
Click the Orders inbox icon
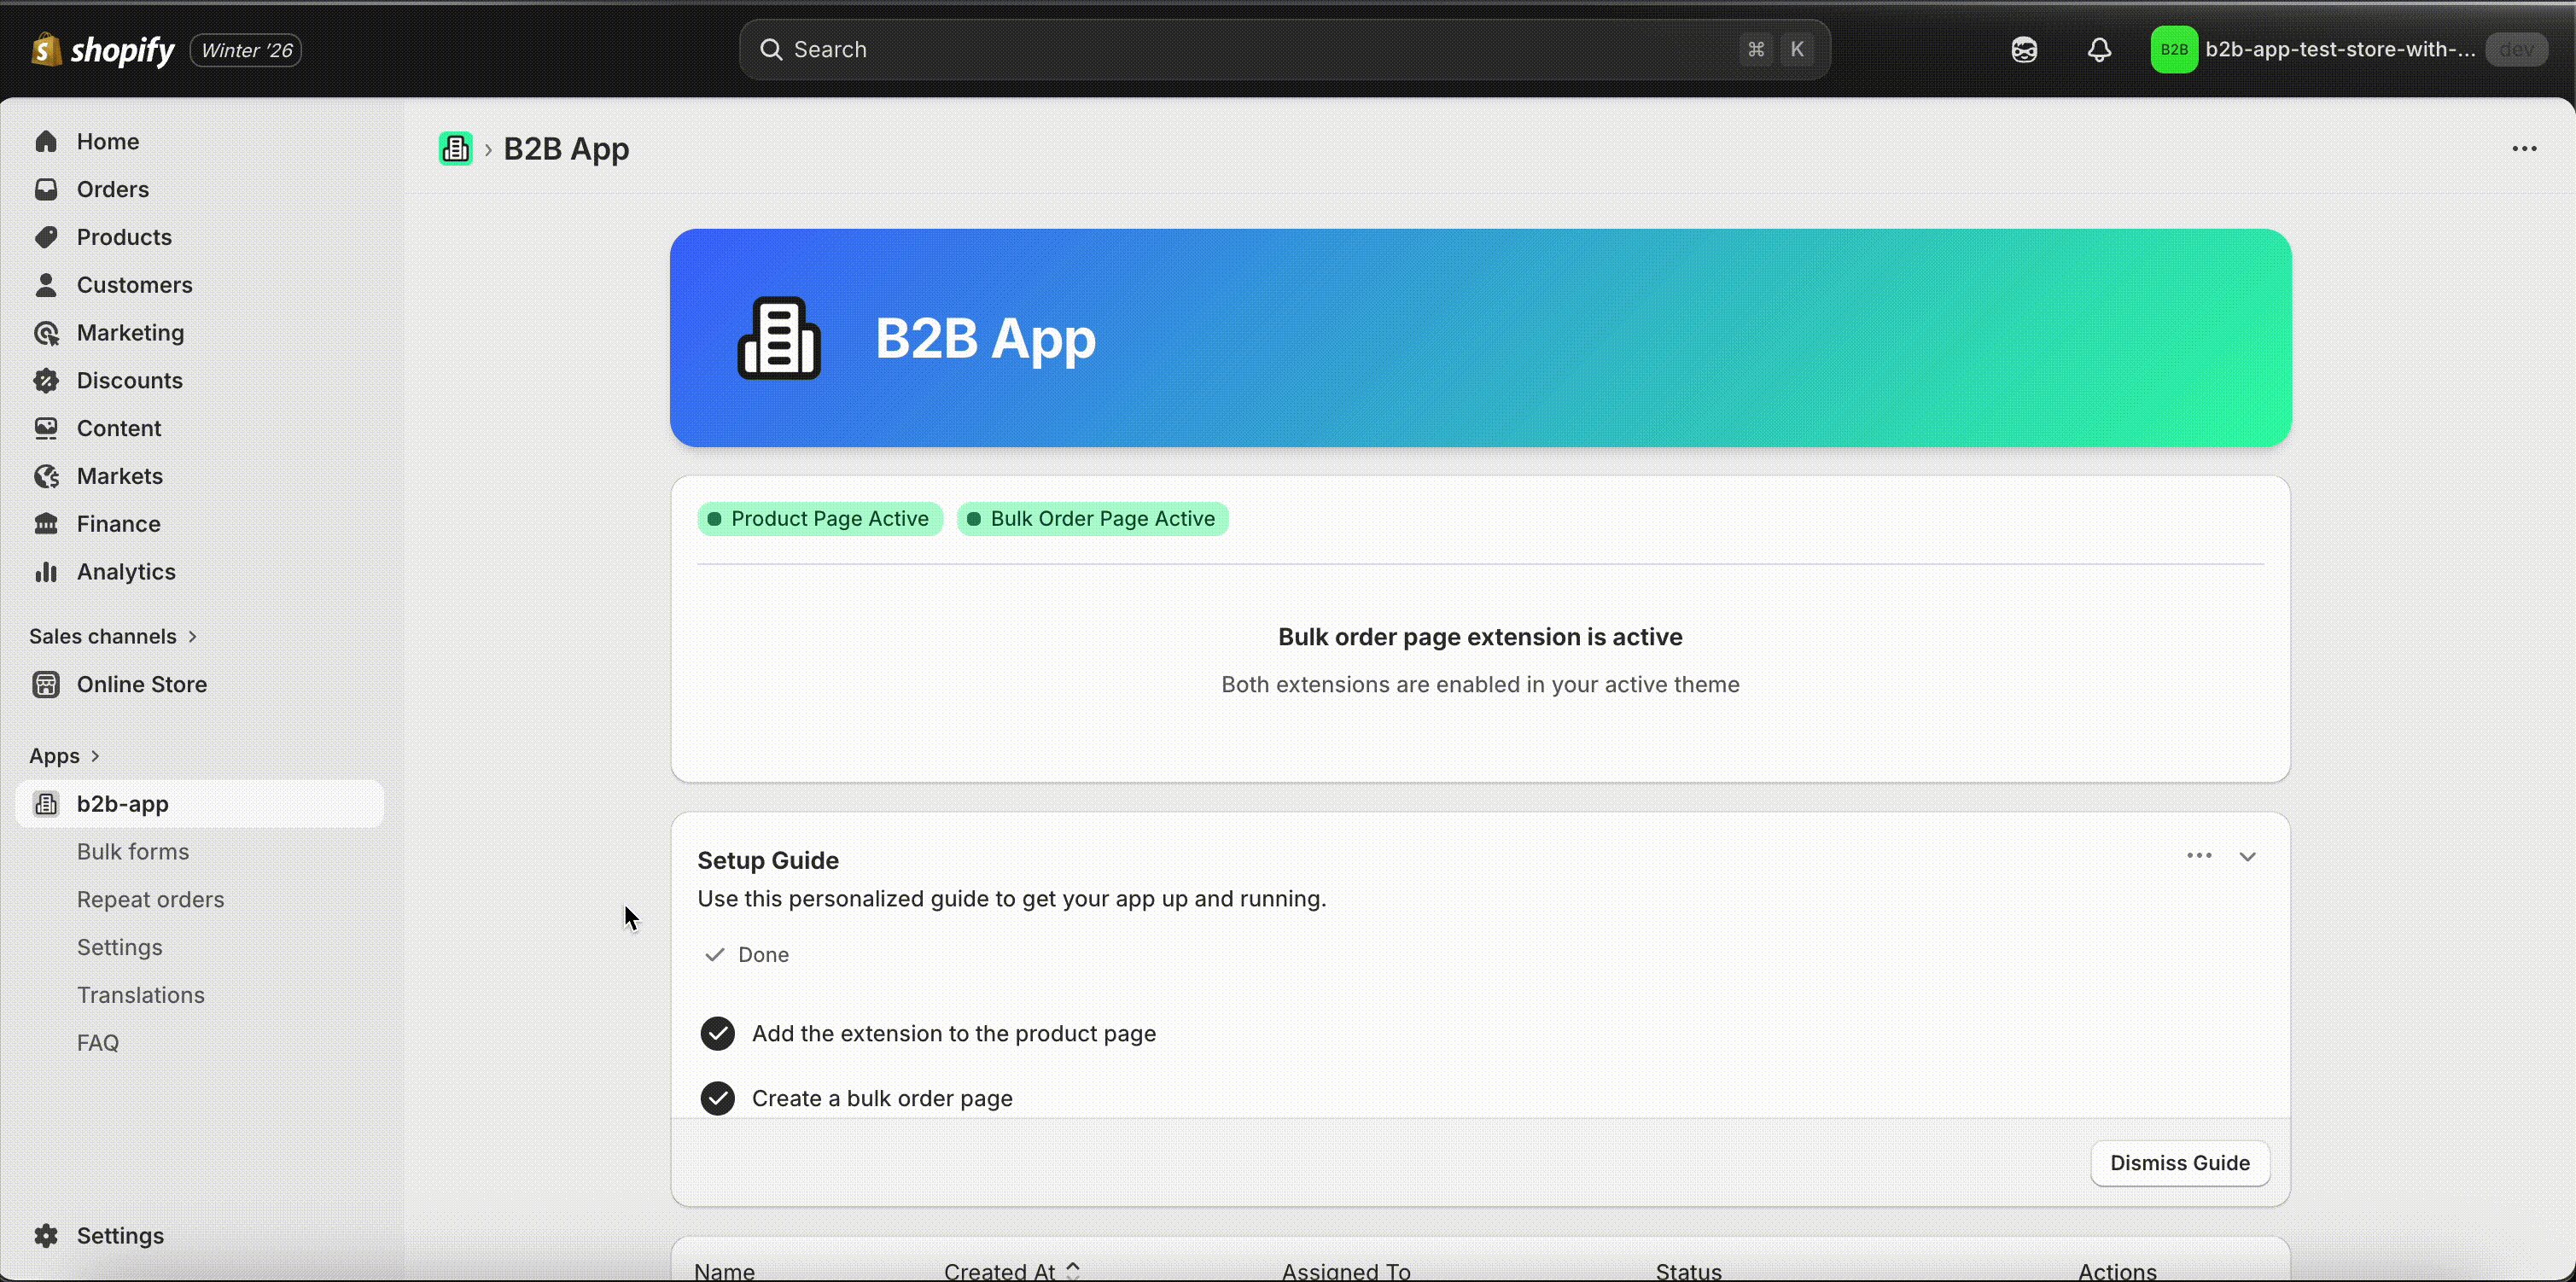pos(46,190)
